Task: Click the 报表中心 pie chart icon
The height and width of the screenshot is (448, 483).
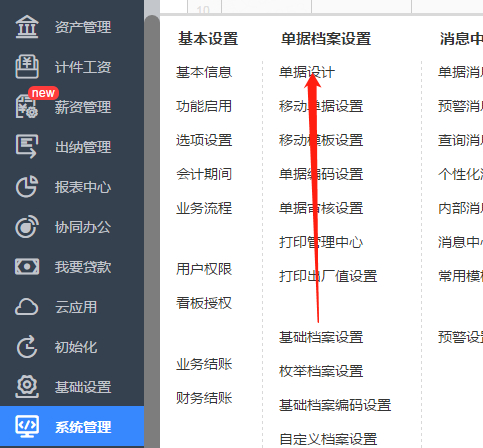Action: pos(27,187)
